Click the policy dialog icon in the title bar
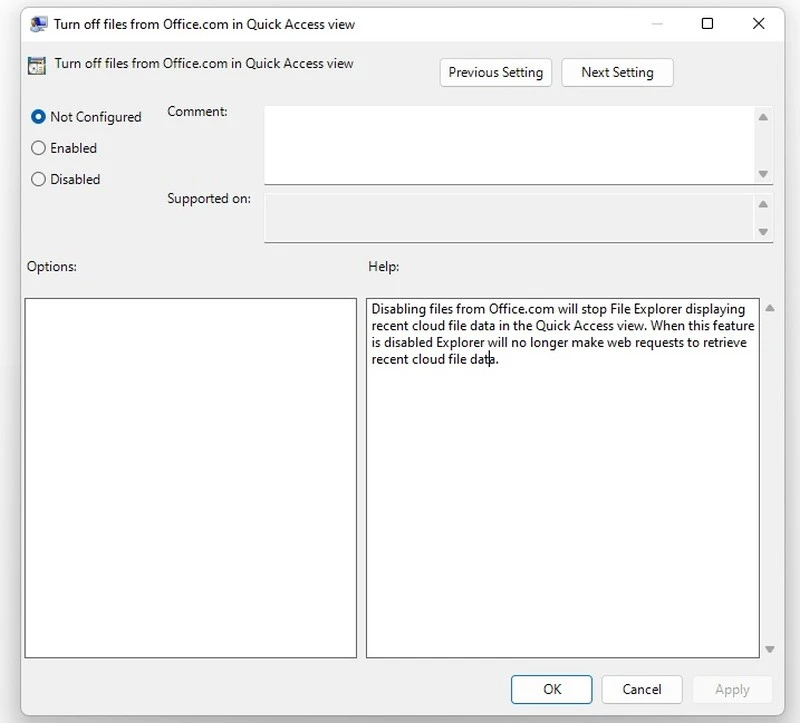This screenshot has width=800, height=723. (x=38, y=23)
